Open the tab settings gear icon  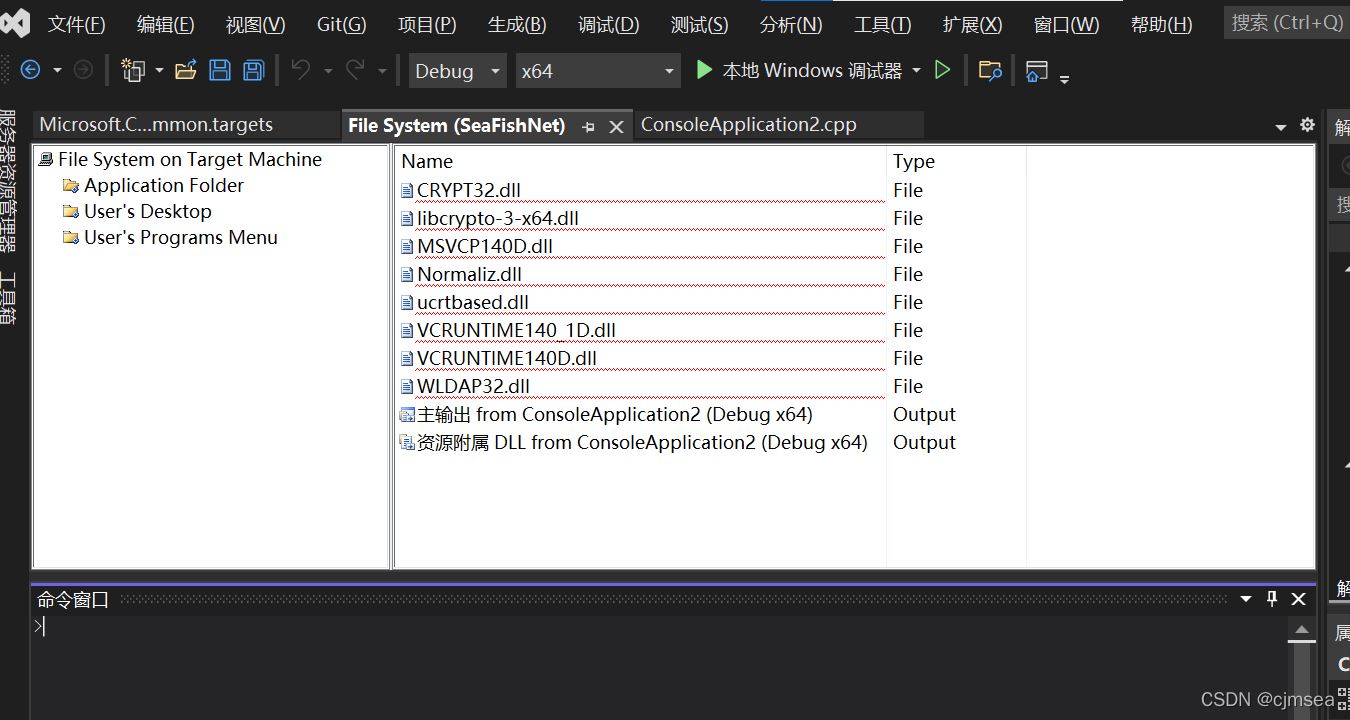click(1307, 125)
